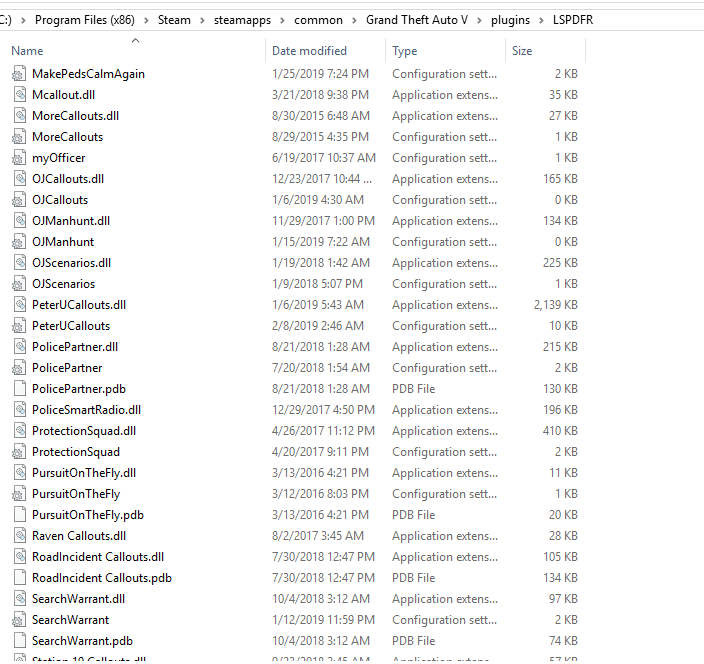
Task: Click the 410 KB size value
Action: 560,431
